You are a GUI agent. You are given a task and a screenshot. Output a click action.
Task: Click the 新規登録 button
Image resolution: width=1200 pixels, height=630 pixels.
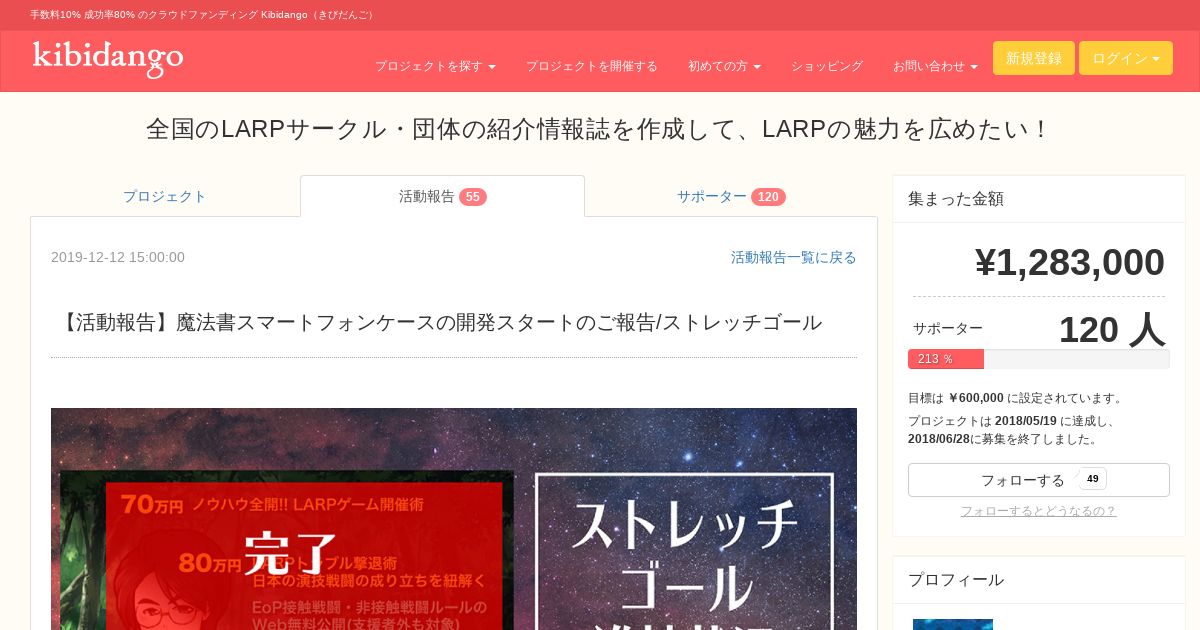tap(1034, 58)
